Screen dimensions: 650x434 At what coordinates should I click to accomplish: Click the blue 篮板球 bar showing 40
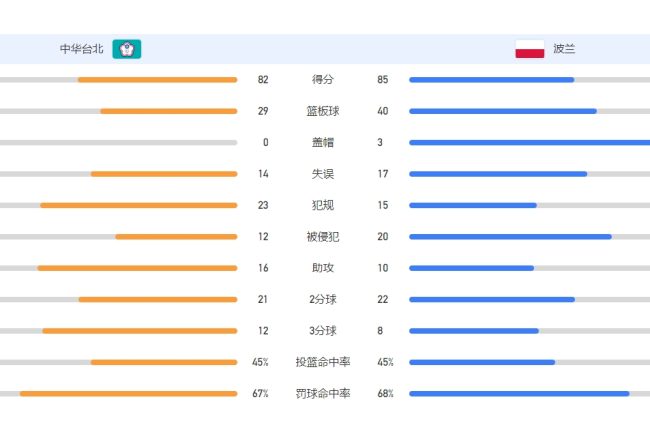point(503,111)
